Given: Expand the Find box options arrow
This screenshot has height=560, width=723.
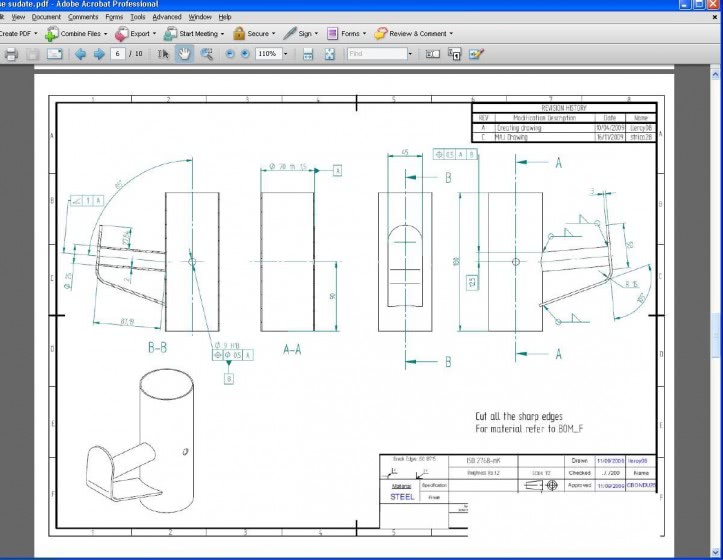Looking at the screenshot, I should 410,54.
